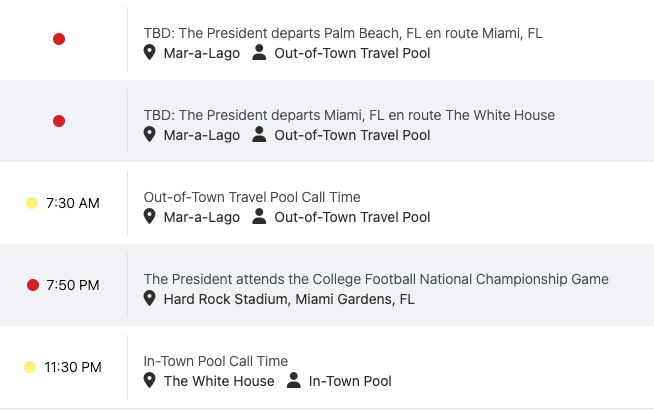Click the 7:50 PM time label
This screenshot has height=411, width=654.
coord(73,285)
